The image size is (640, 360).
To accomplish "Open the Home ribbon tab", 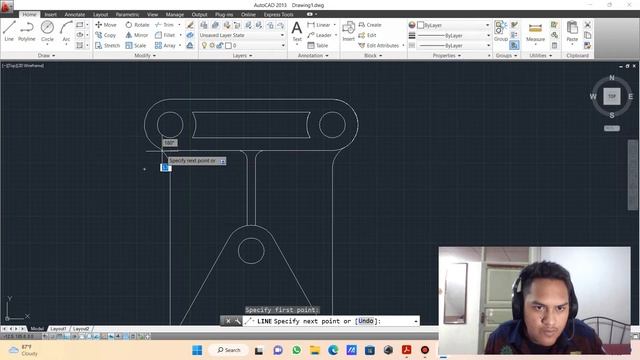I will coord(29,14).
